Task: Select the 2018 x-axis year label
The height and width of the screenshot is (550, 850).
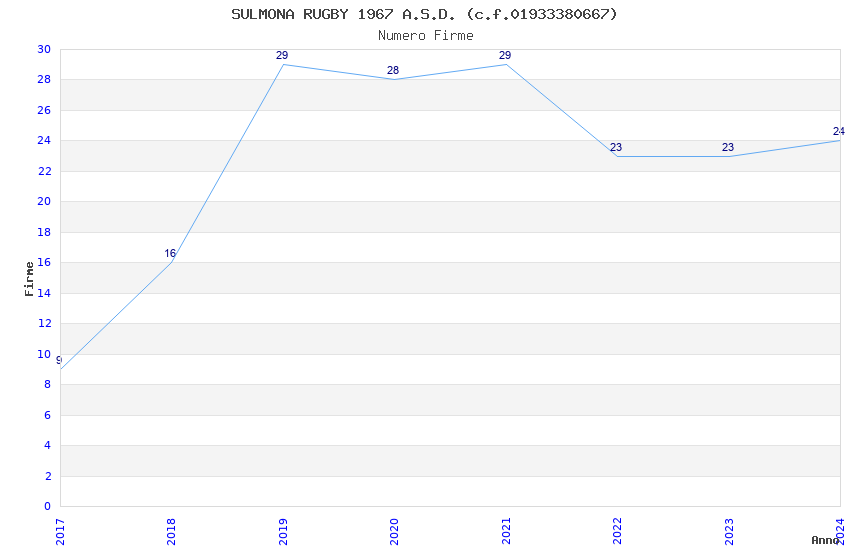Action: click(171, 532)
